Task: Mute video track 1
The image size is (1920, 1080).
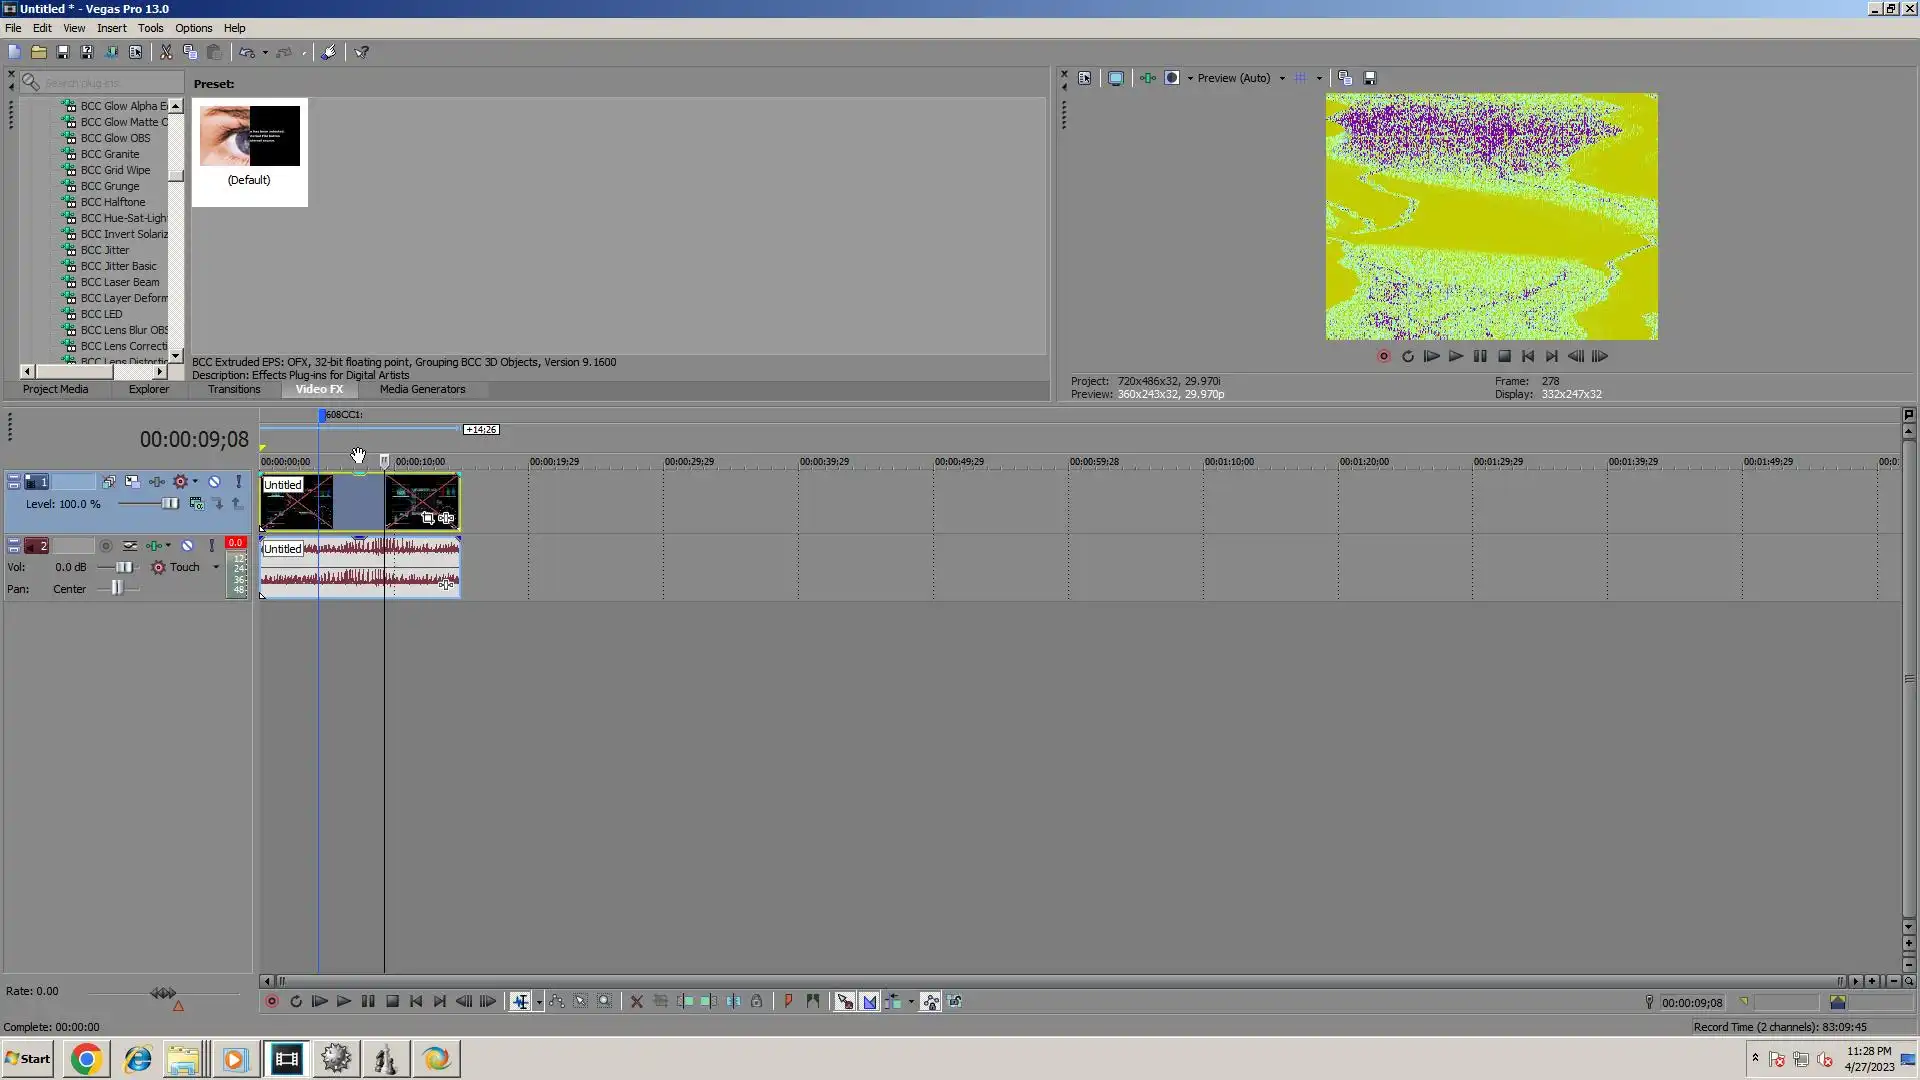Action: point(214,482)
